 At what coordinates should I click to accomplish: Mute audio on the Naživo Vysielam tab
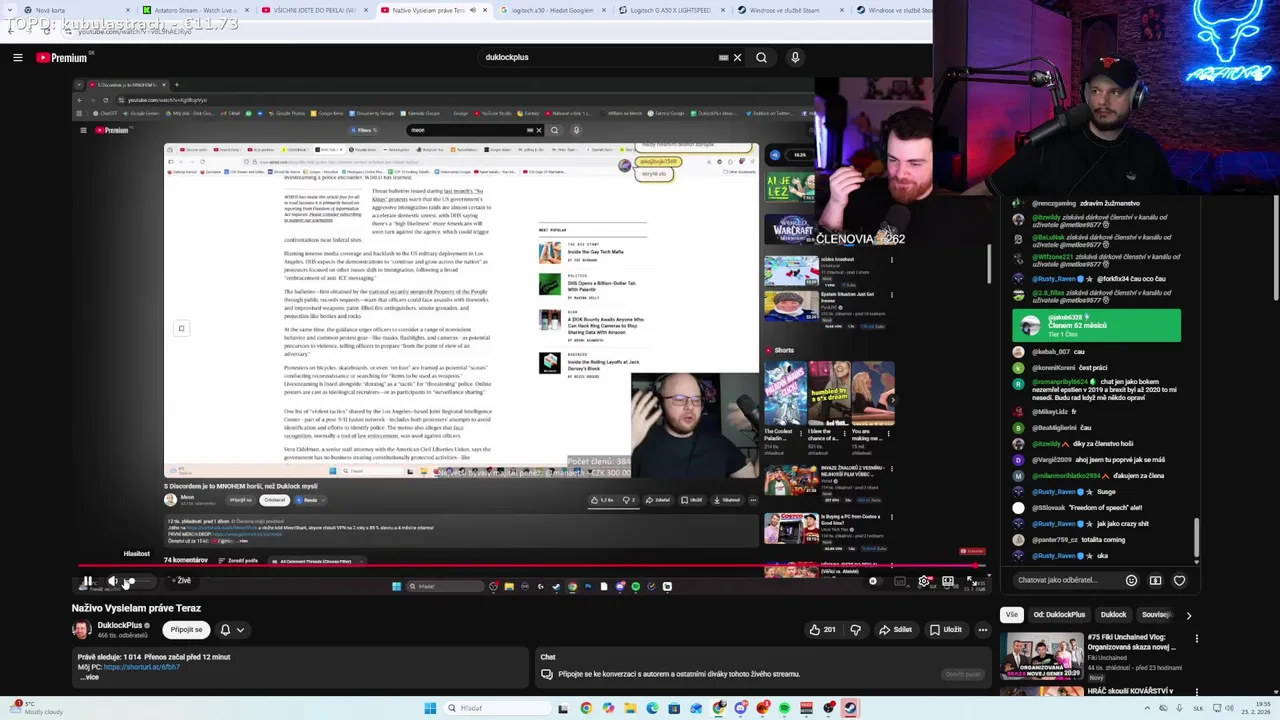point(472,10)
